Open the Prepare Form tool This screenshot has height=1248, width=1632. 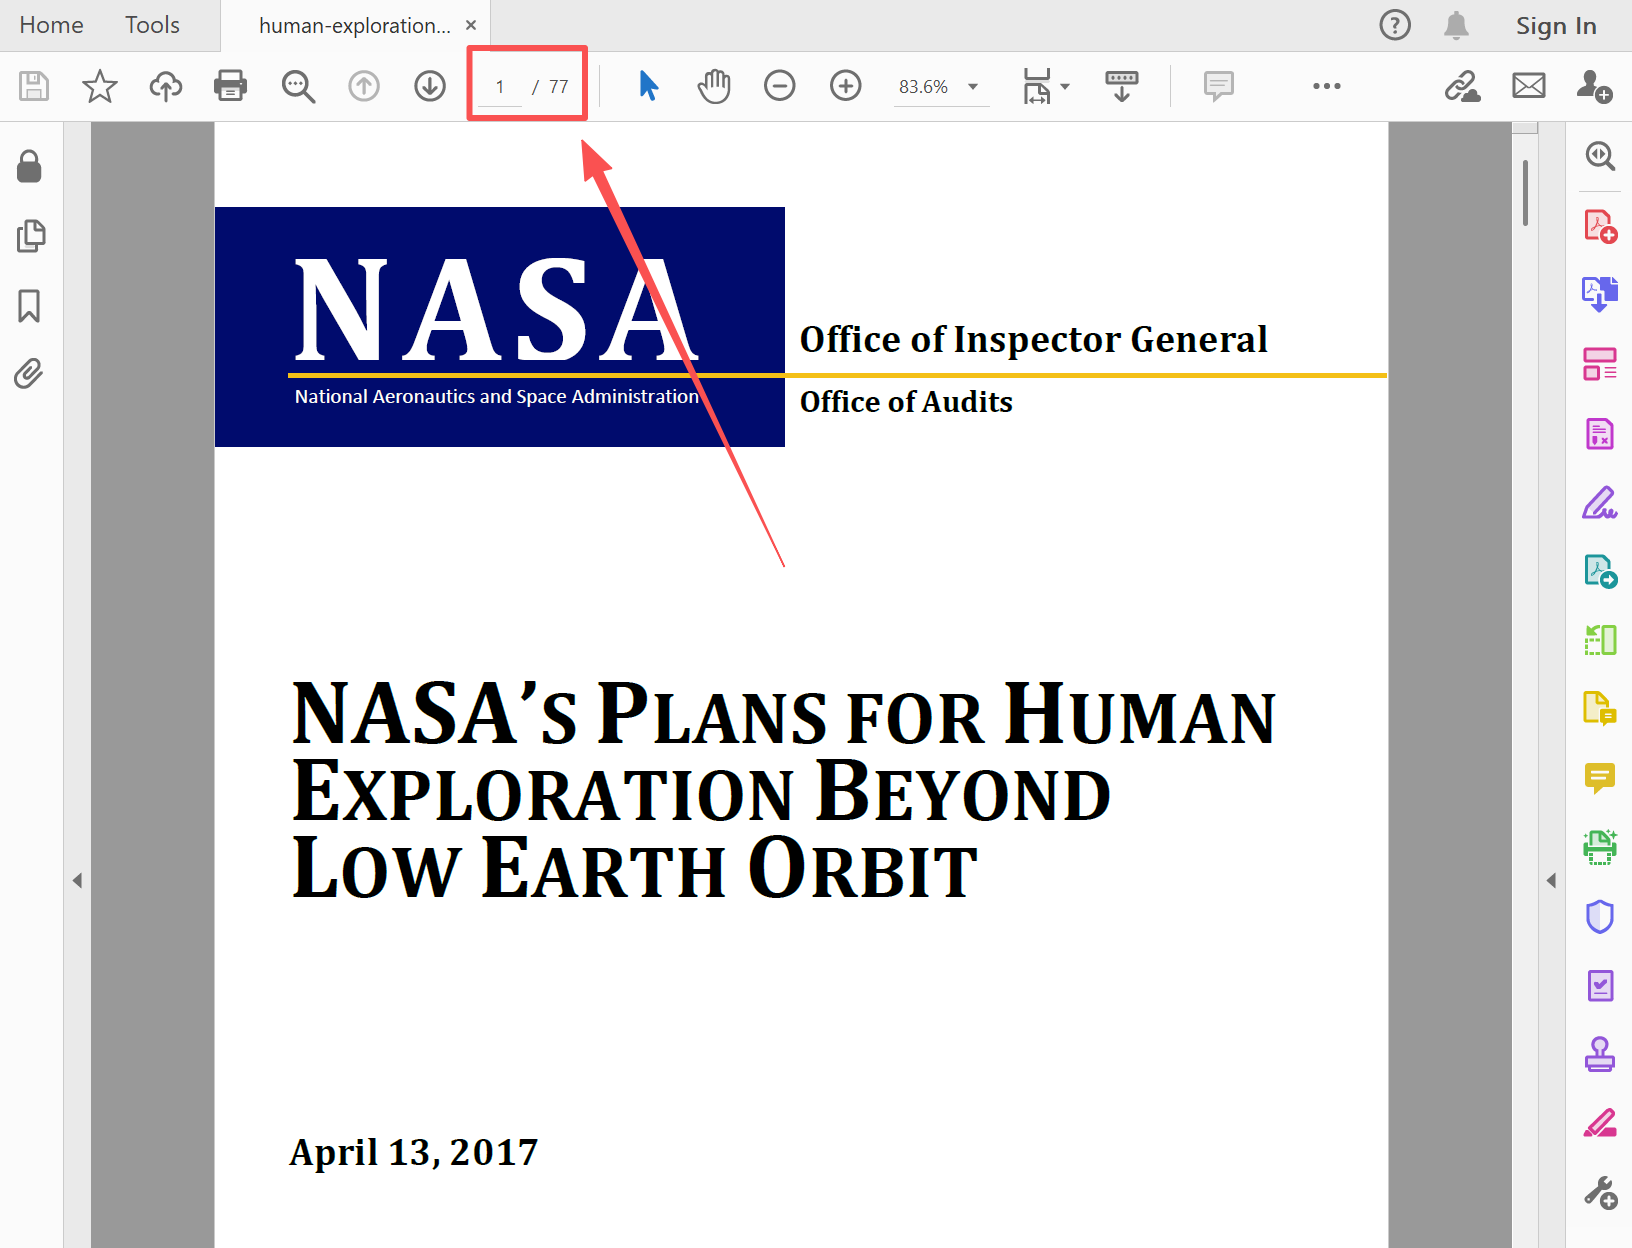(x=1600, y=986)
